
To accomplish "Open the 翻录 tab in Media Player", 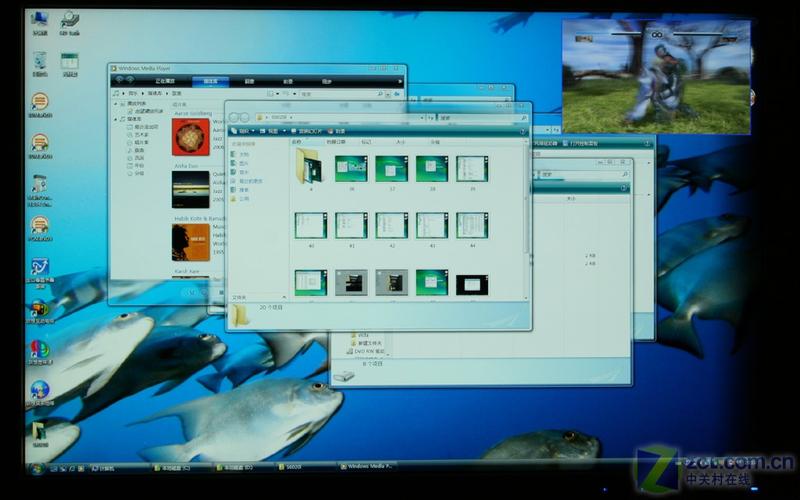I will (249, 81).
